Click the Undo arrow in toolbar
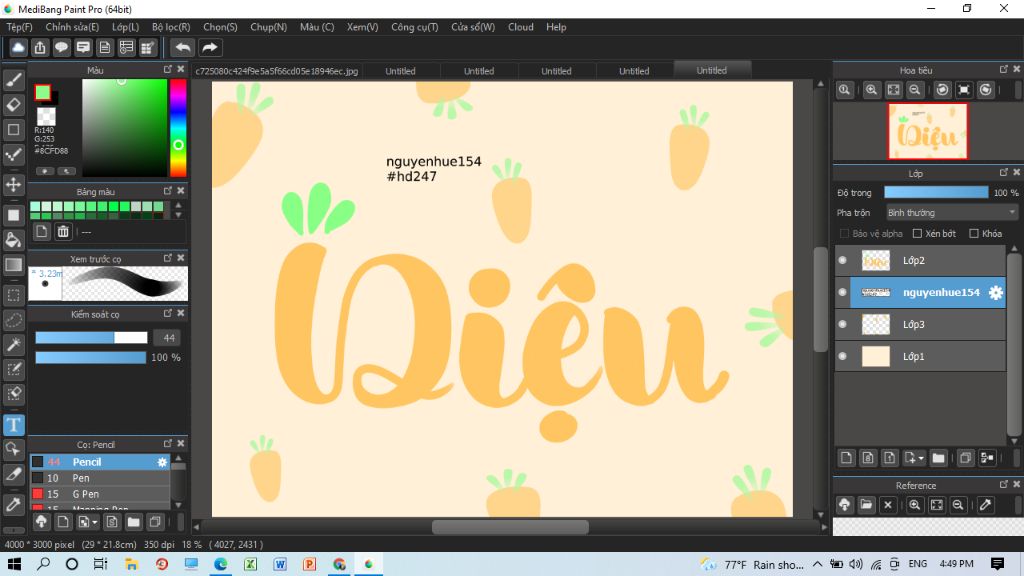 point(183,48)
